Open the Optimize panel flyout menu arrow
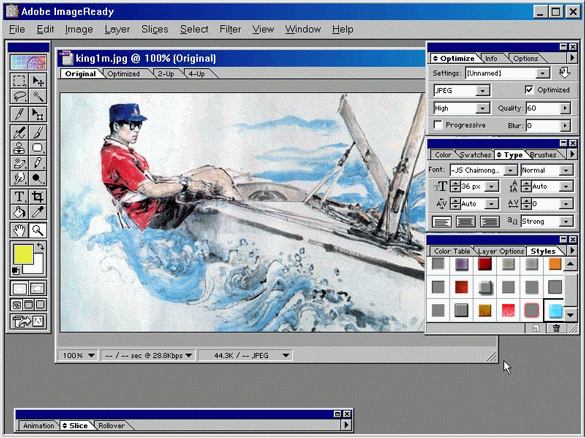Image resolution: width=585 pixels, height=438 pixels. pos(572,58)
